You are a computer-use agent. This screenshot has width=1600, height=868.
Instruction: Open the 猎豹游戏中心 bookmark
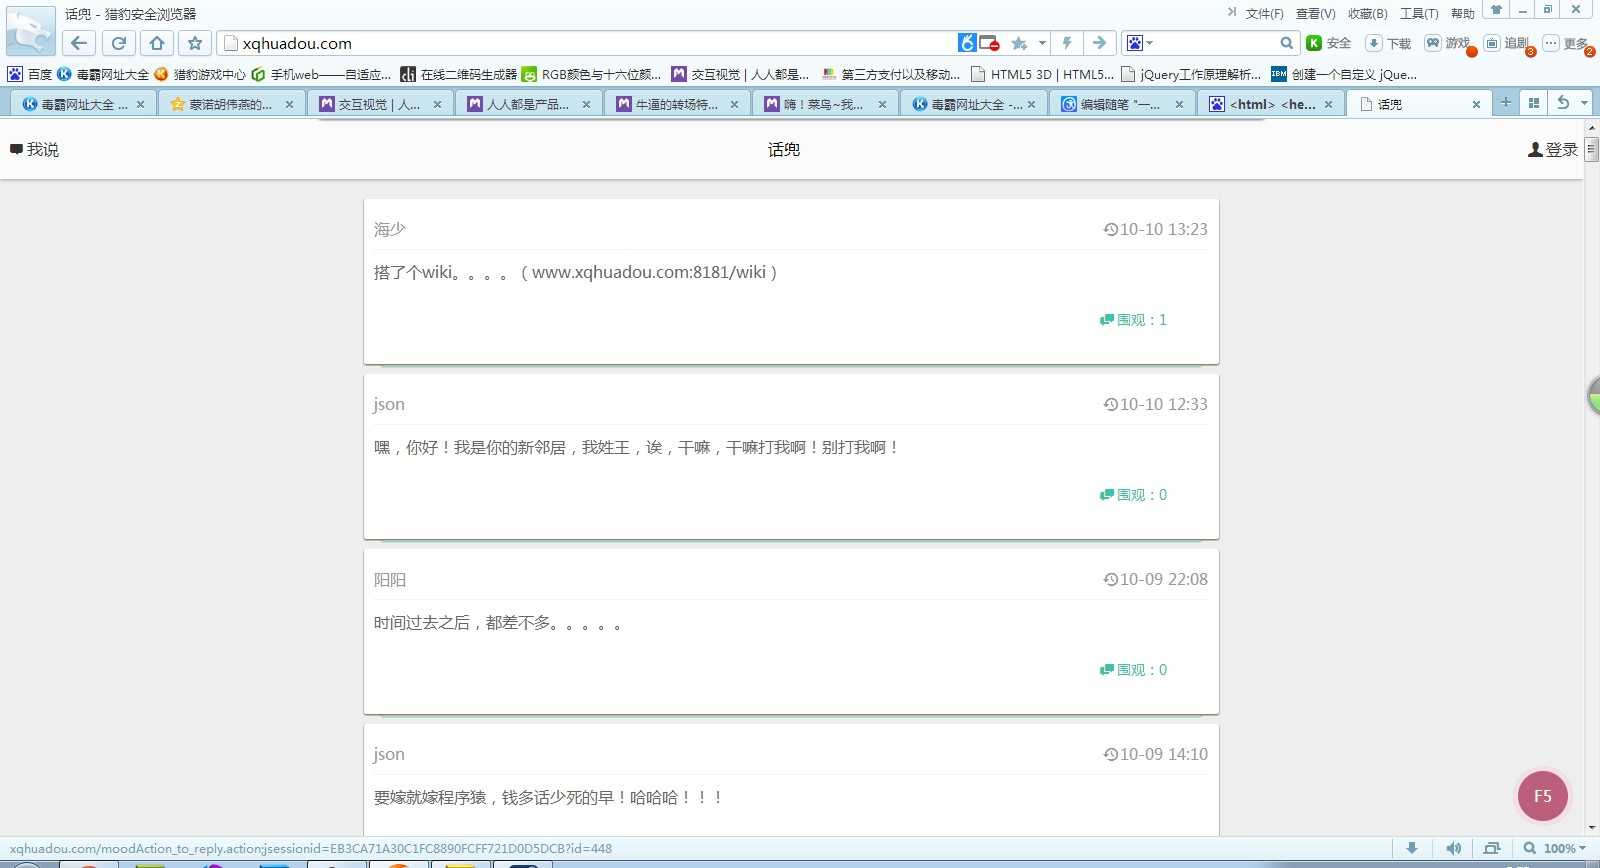click(199, 74)
